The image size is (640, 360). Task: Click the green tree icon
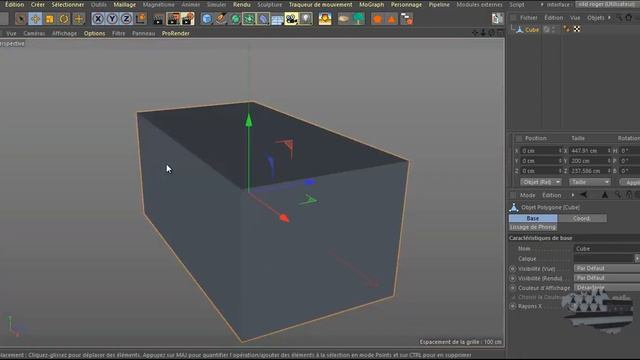358,19
